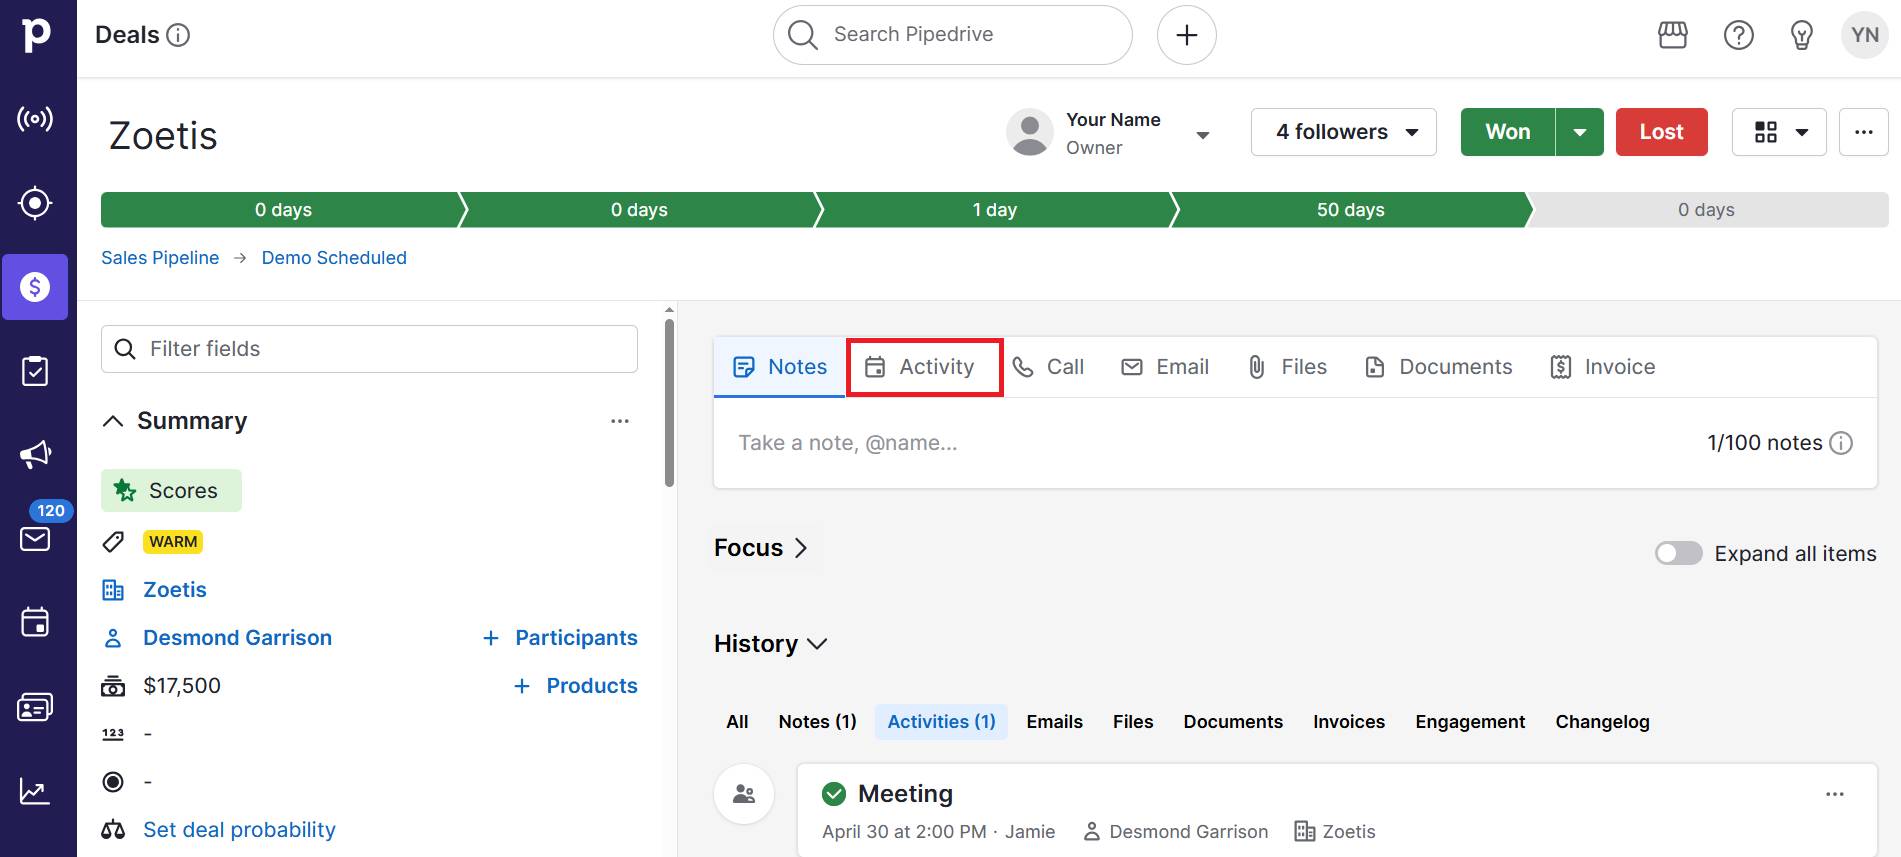Switch to the Files tab

[x=1288, y=367]
